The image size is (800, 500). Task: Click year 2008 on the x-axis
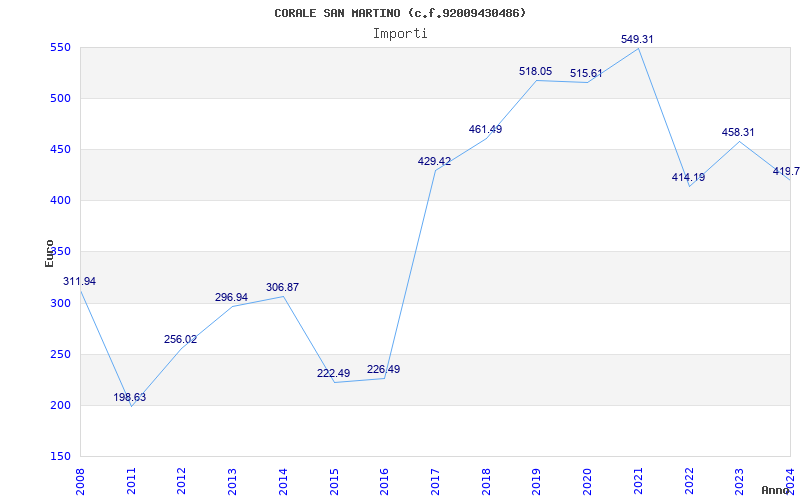[x=80, y=480]
